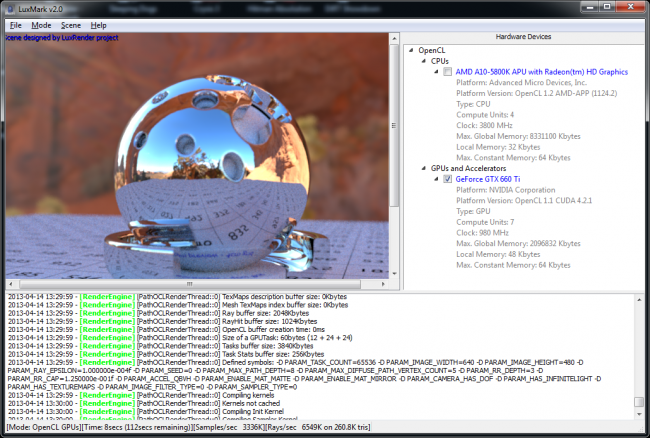Viewport: 650px width, 438px height.
Task: Maximize the LuxMark window
Action: [607, 7]
